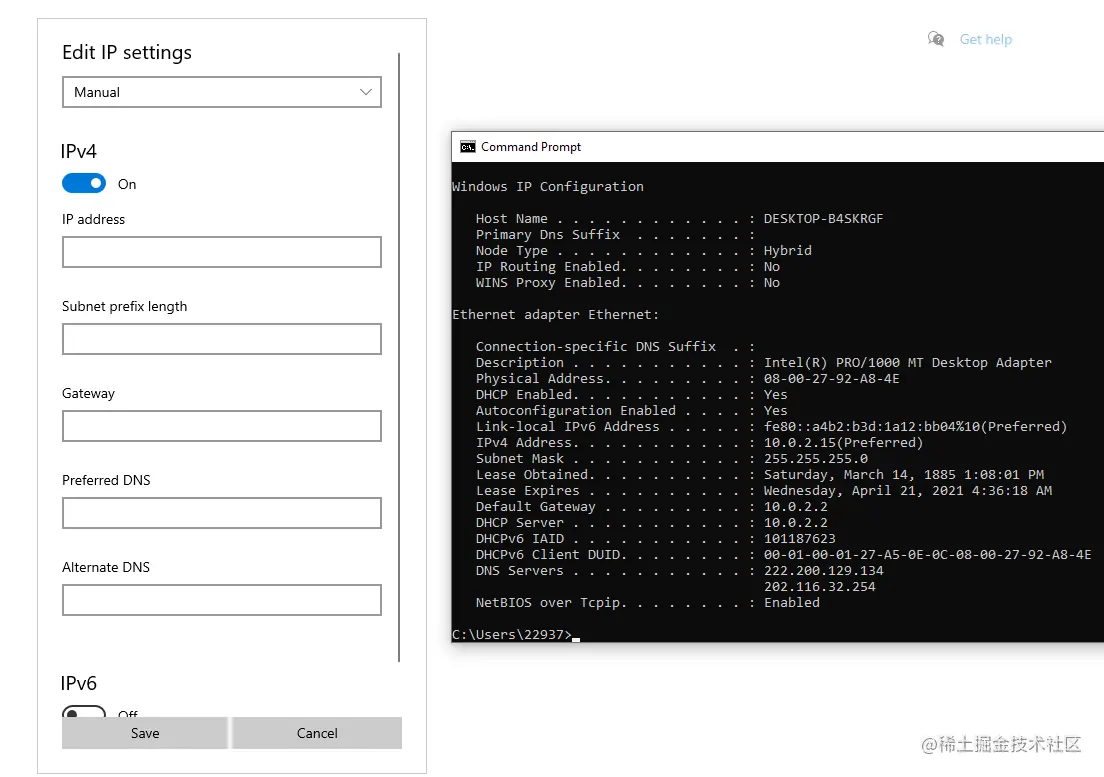
Task: Click the Get help chat icon
Action: 936,39
